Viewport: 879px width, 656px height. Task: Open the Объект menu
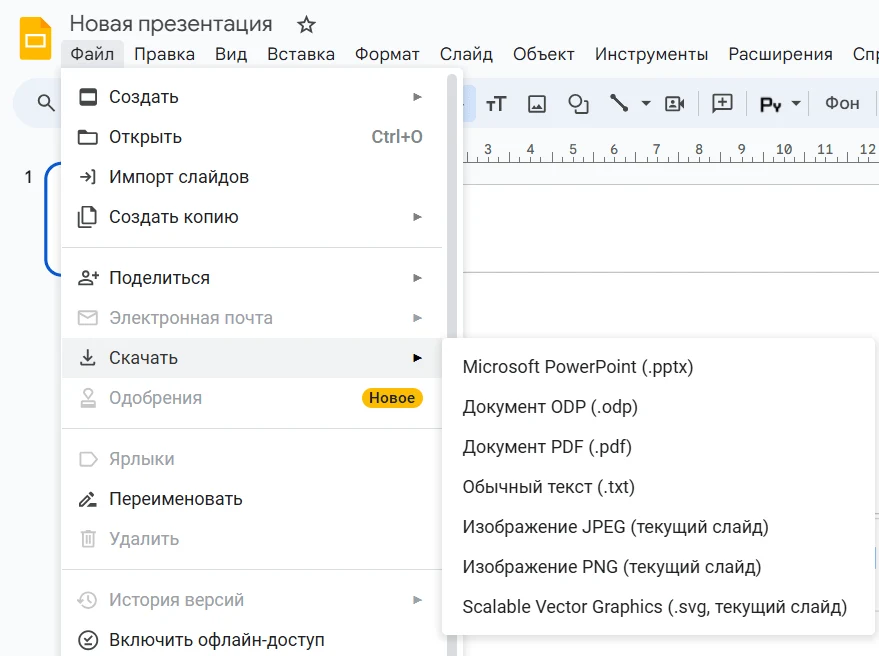point(544,54)
